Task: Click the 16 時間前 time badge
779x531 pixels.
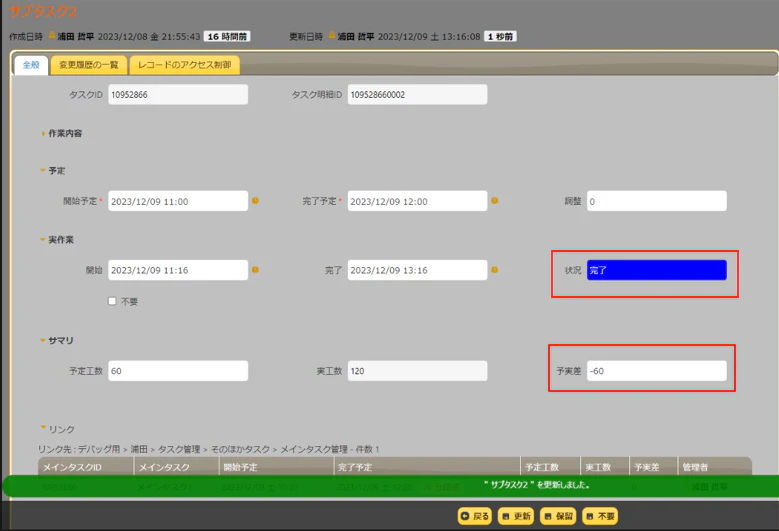Action: coord(227,36)
